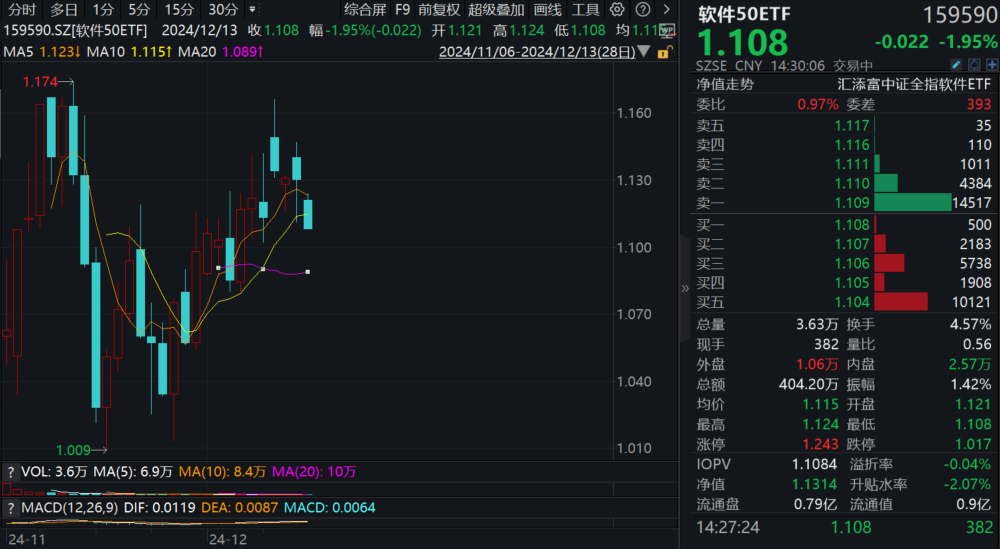Expand the date range dropdown triangle
The height and width of the screenshot is (549, 1000).
[644, 51]
